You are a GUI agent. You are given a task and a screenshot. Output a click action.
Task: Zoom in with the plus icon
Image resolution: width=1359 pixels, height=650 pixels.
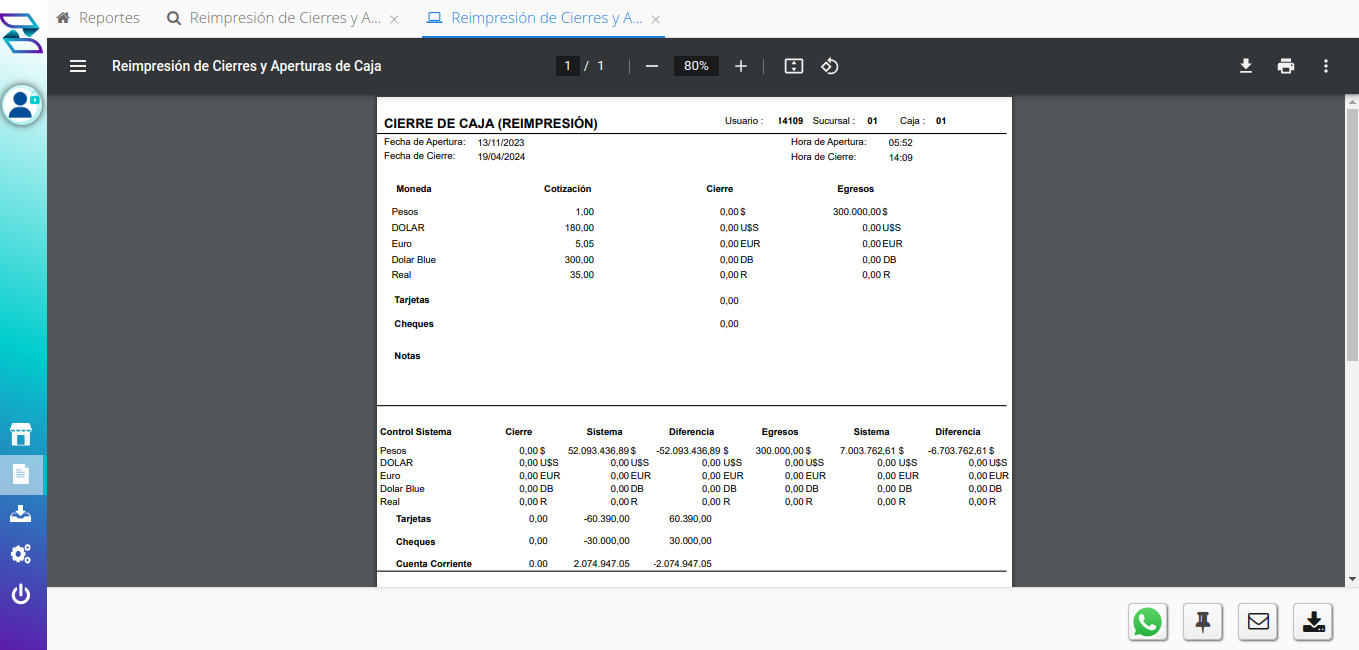point(741,66)
